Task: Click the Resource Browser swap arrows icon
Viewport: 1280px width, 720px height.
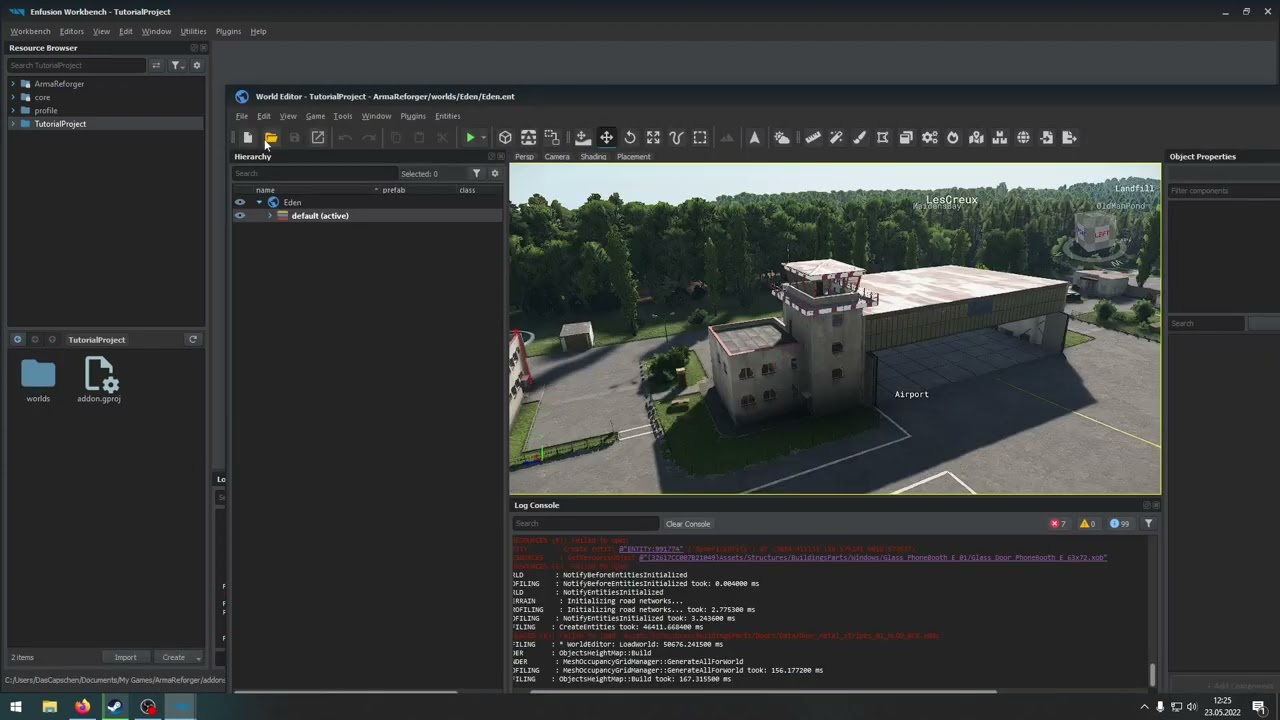Action: pos(156,65)
